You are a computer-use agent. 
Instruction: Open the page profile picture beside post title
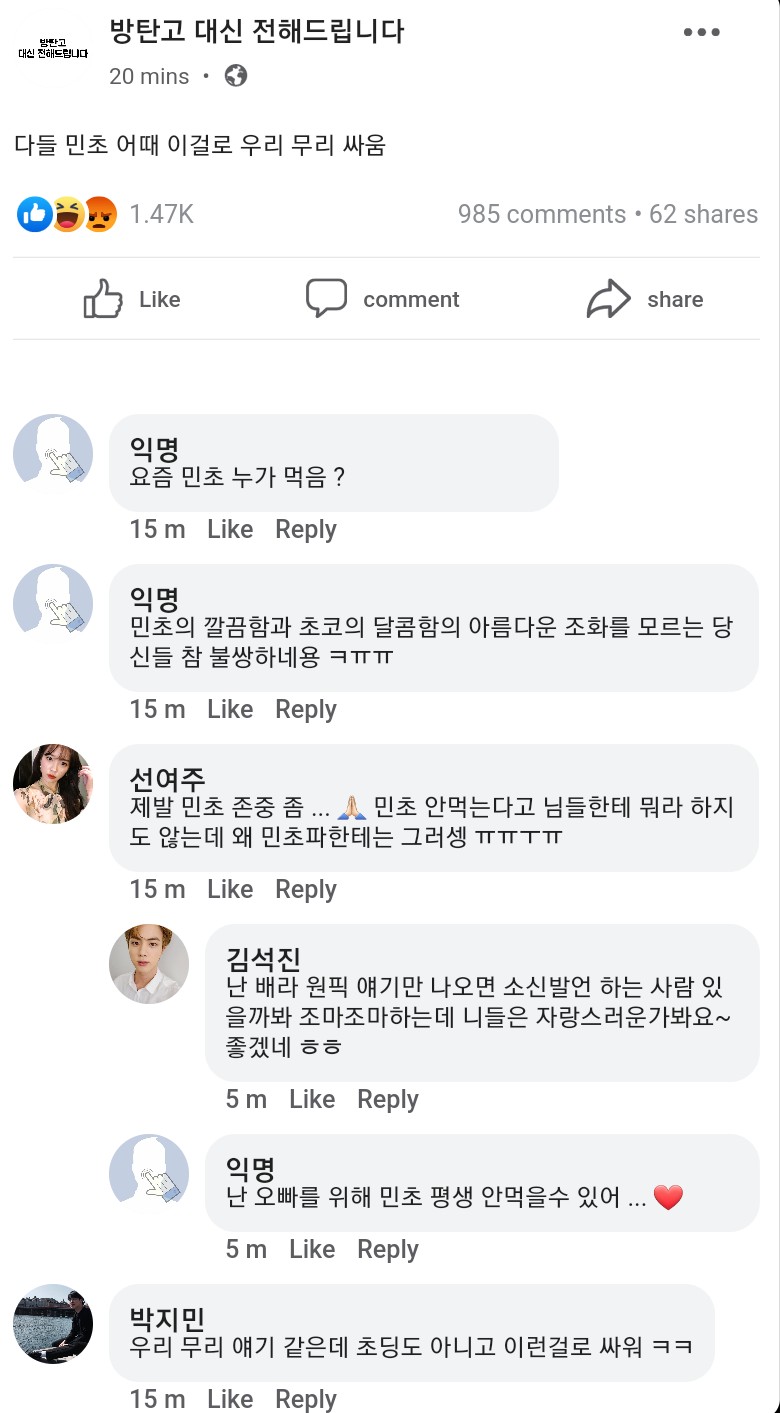[52, 48]
